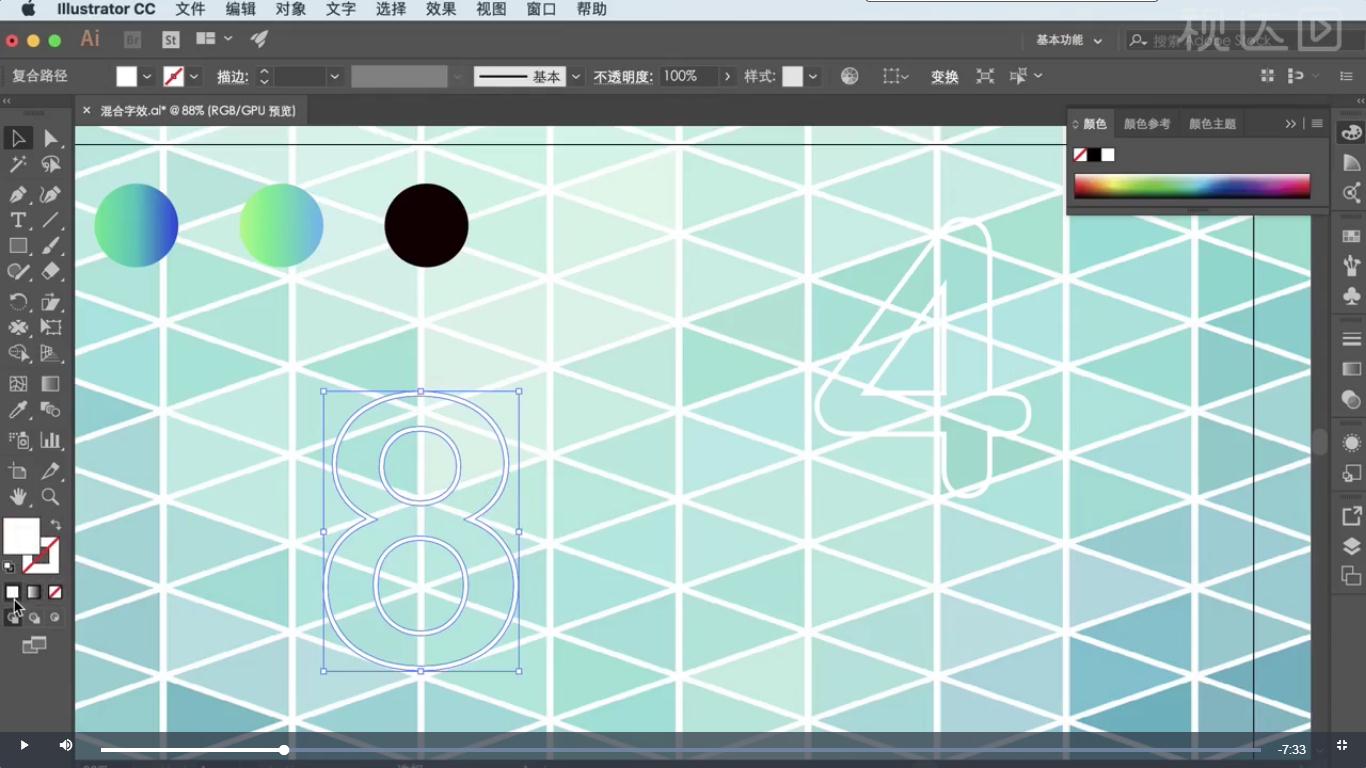Reset to default fill and stroke
This screenshot has height=768, width=1366.
pos(9,567)
